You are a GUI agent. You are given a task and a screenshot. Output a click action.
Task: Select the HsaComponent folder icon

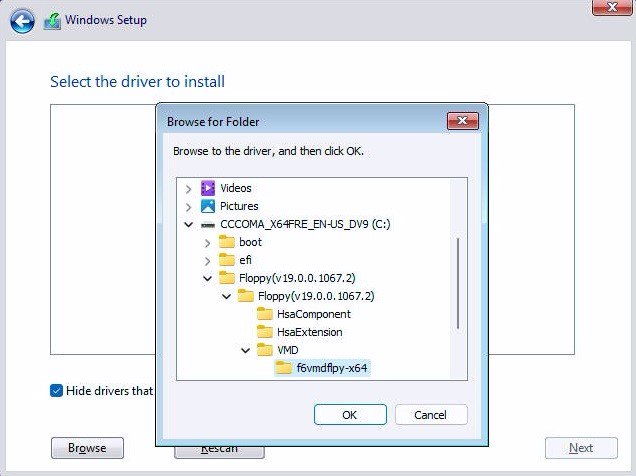point(265,314)
